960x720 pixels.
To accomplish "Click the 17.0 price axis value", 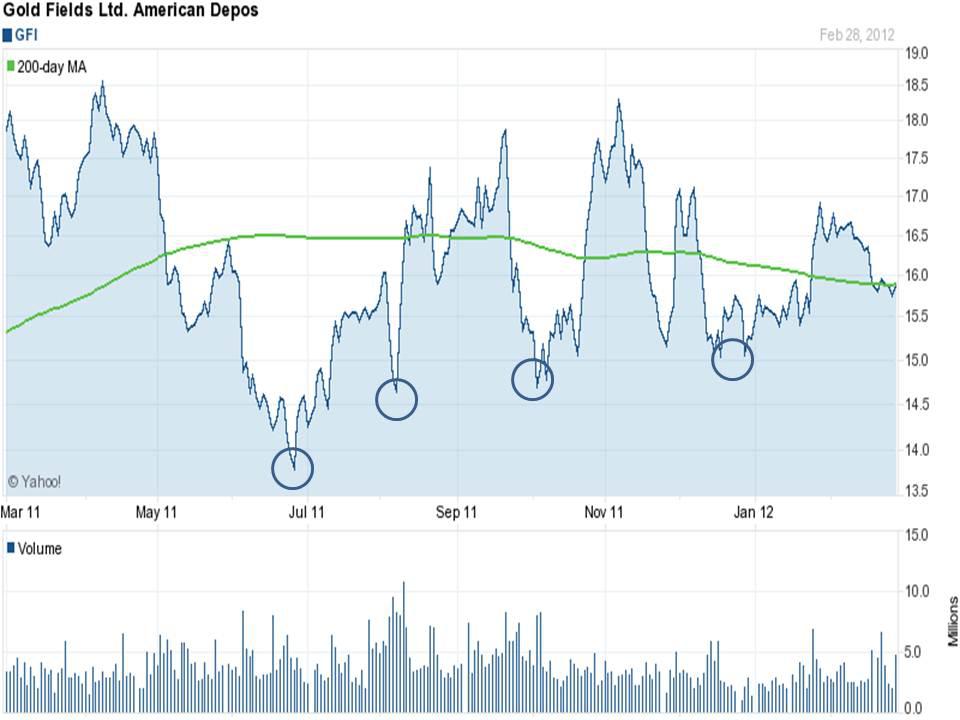I will [x=917, y=197].
